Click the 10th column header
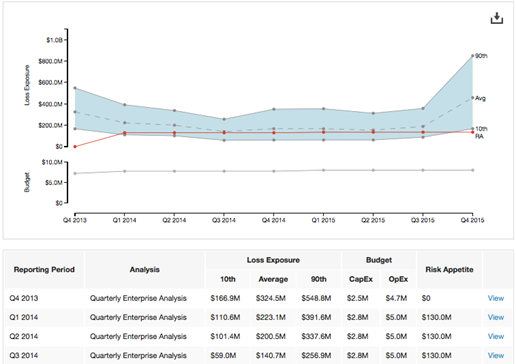Viewport: 516px width, 364px height. tap(228, 279)
